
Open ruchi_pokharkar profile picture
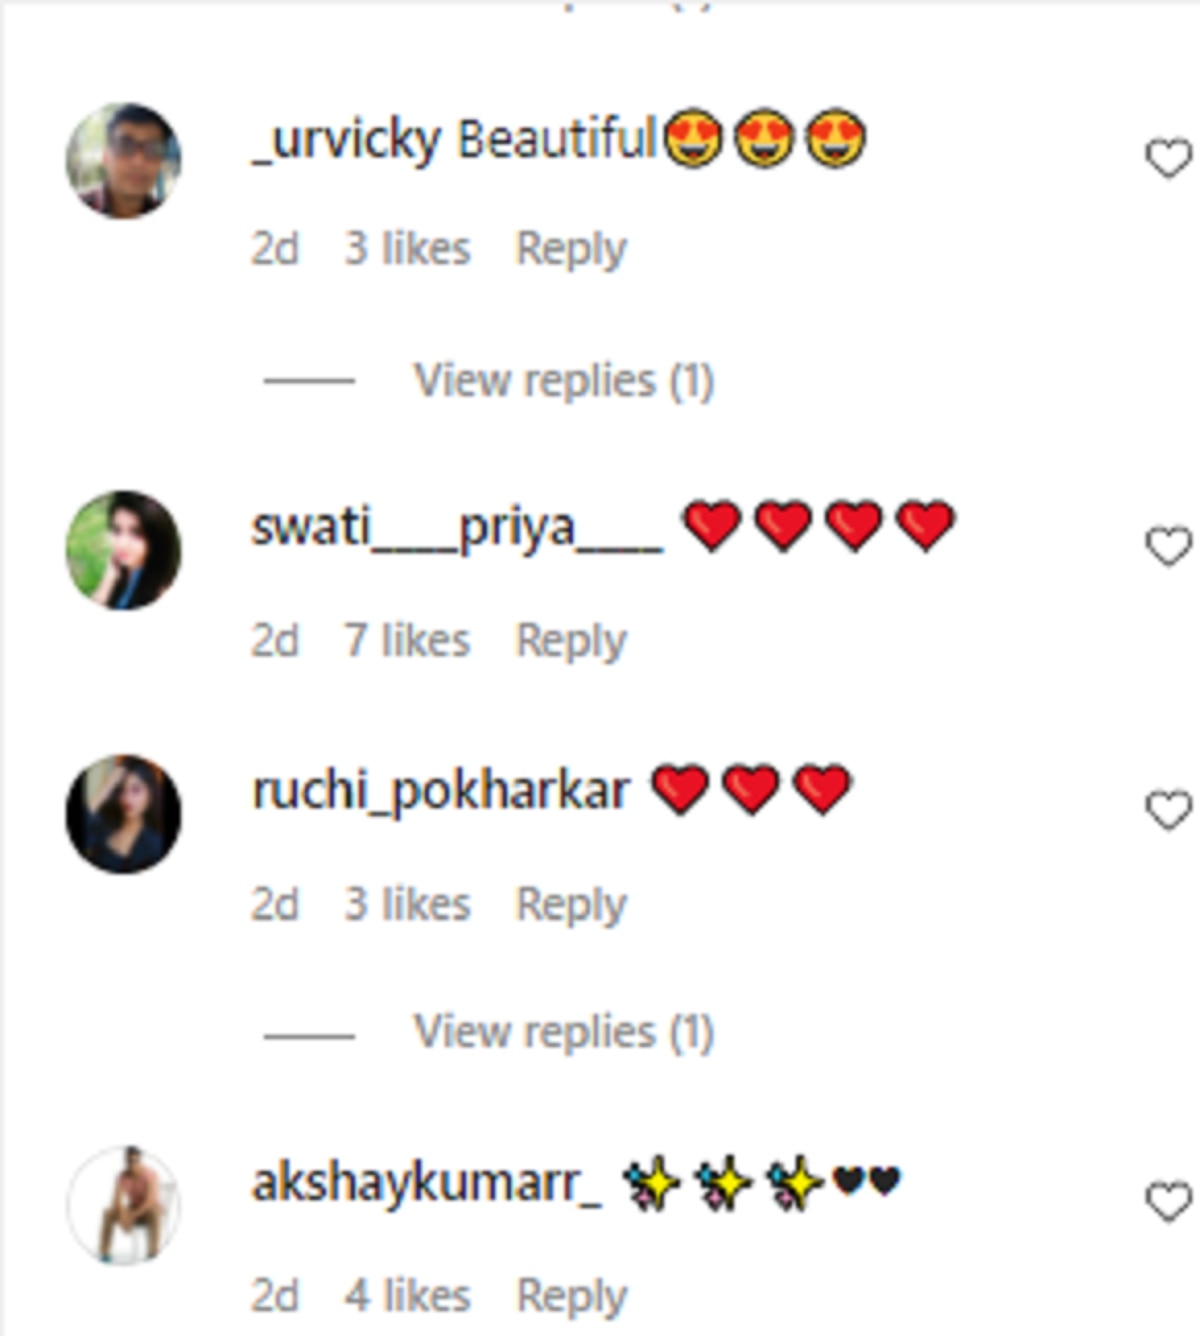click(123, 813)
